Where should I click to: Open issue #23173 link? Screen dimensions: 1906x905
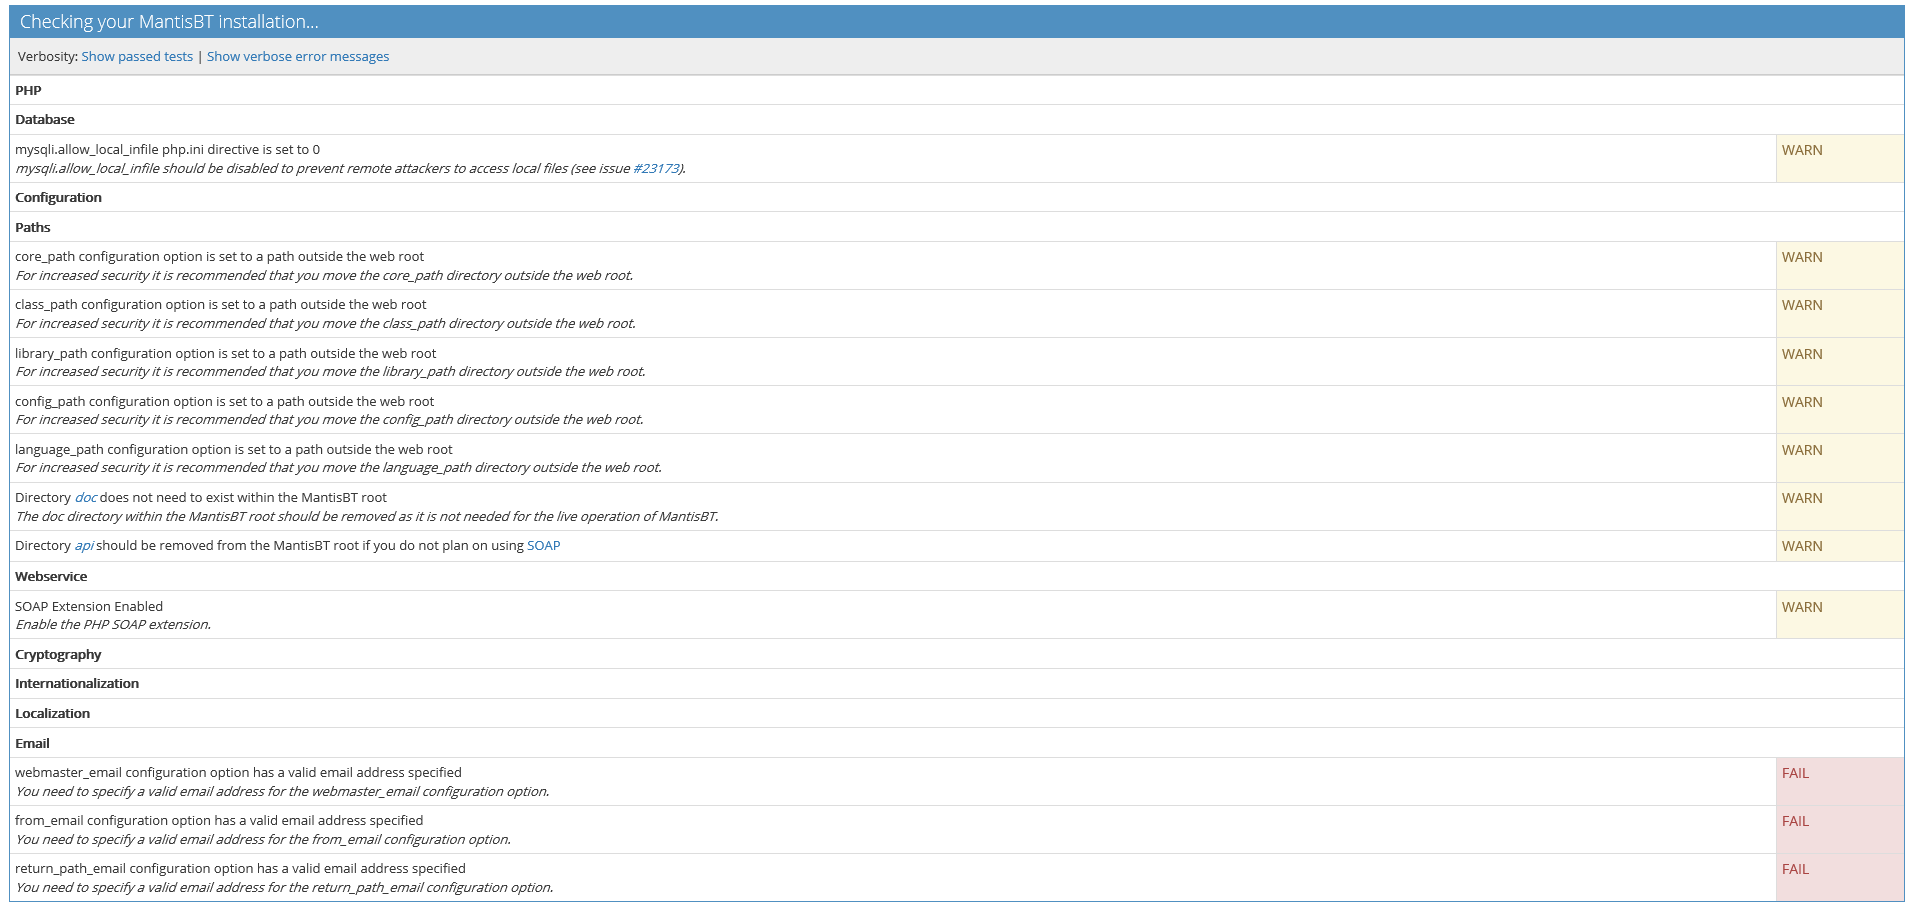(x=656, y=169)
